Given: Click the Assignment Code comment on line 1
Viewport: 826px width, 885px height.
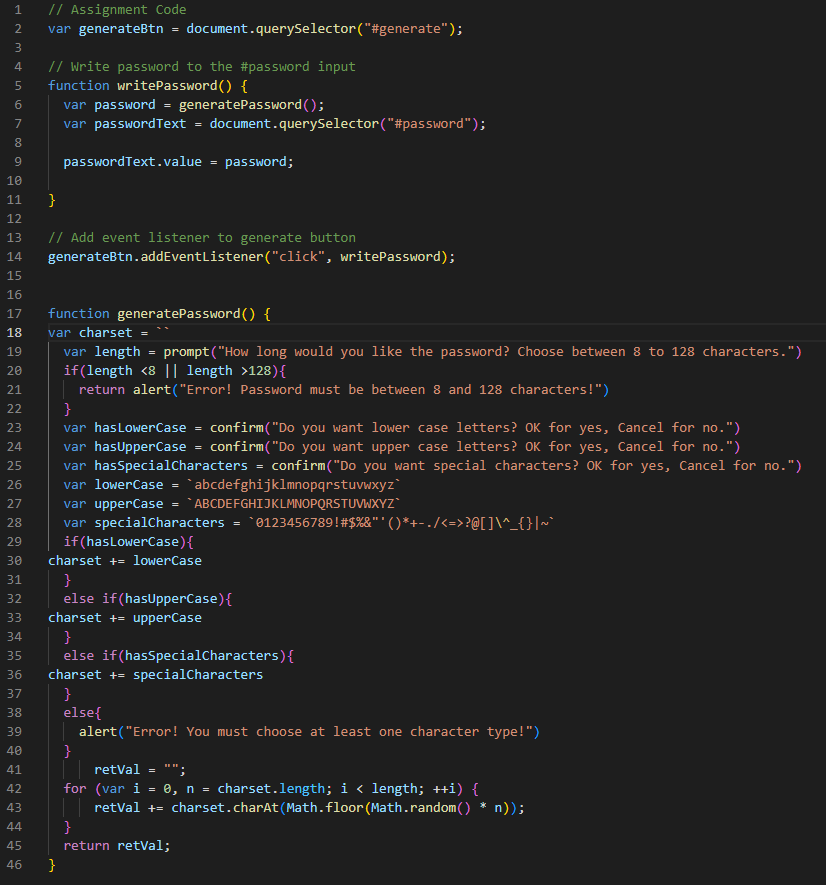Looking at the screenshot, I should 120,9.
